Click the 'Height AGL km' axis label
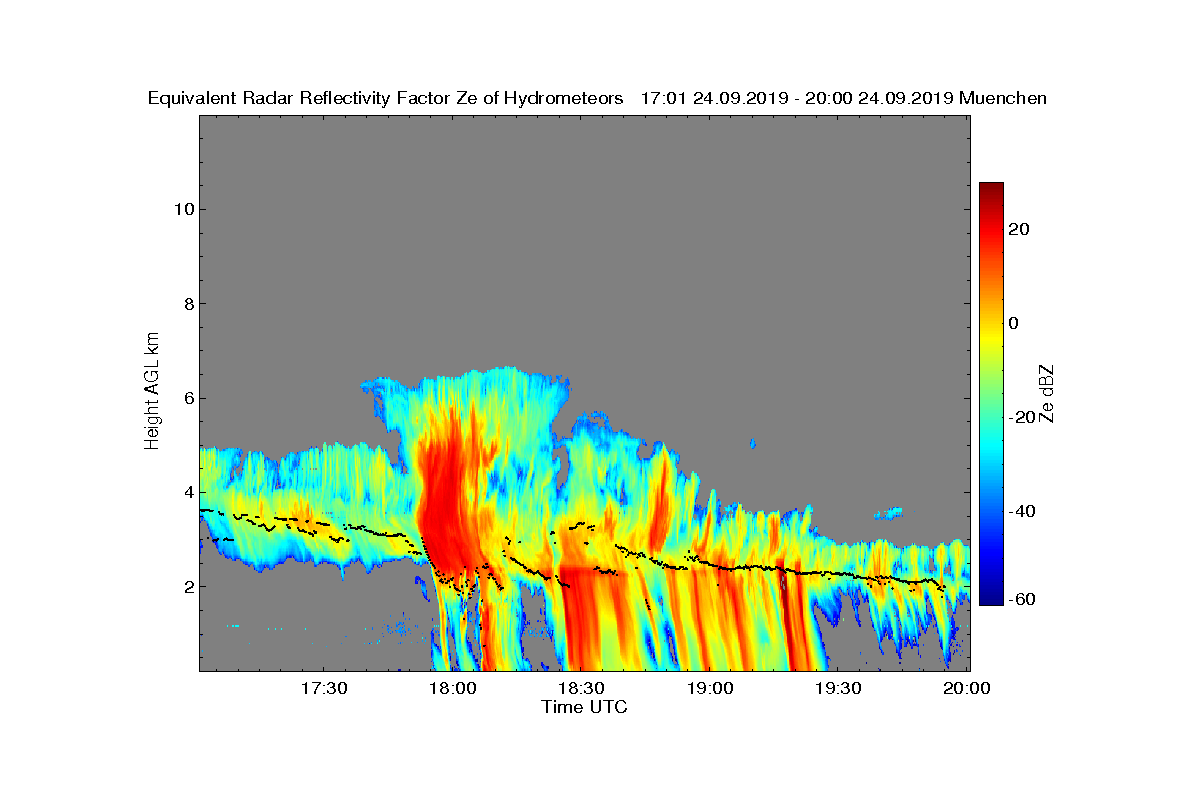1200x800 pixels. pos(152,392)
